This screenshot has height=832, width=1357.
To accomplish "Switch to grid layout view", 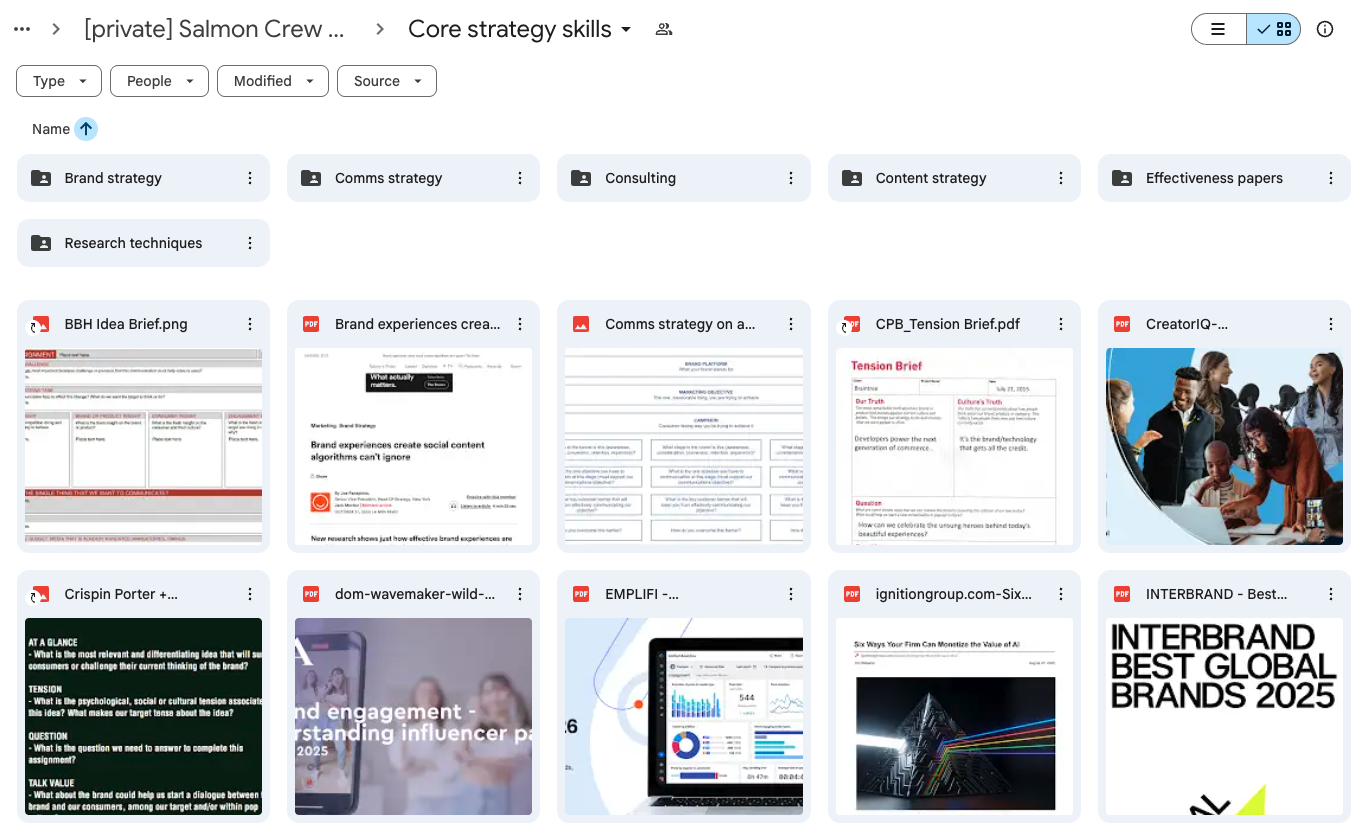I will point(1273,29).
